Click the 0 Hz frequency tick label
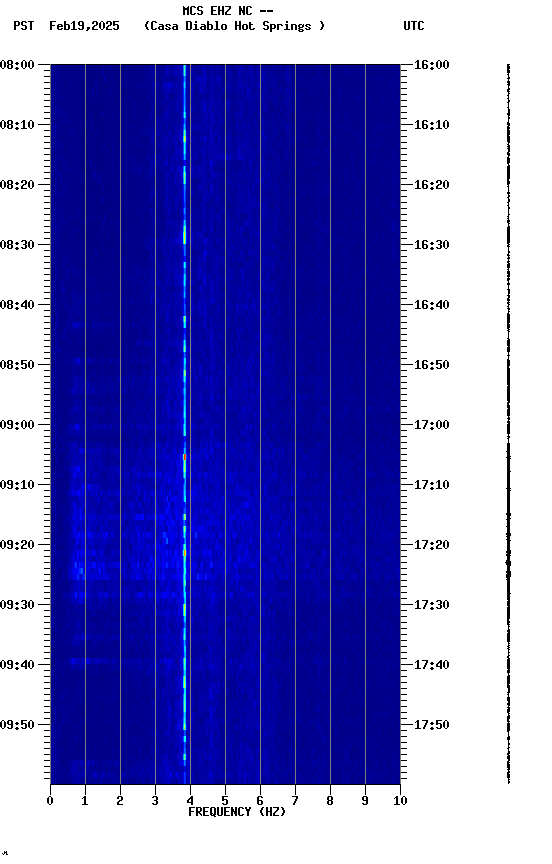The height and width of the screenshot is (864, 552). click(x=50, y=801)
